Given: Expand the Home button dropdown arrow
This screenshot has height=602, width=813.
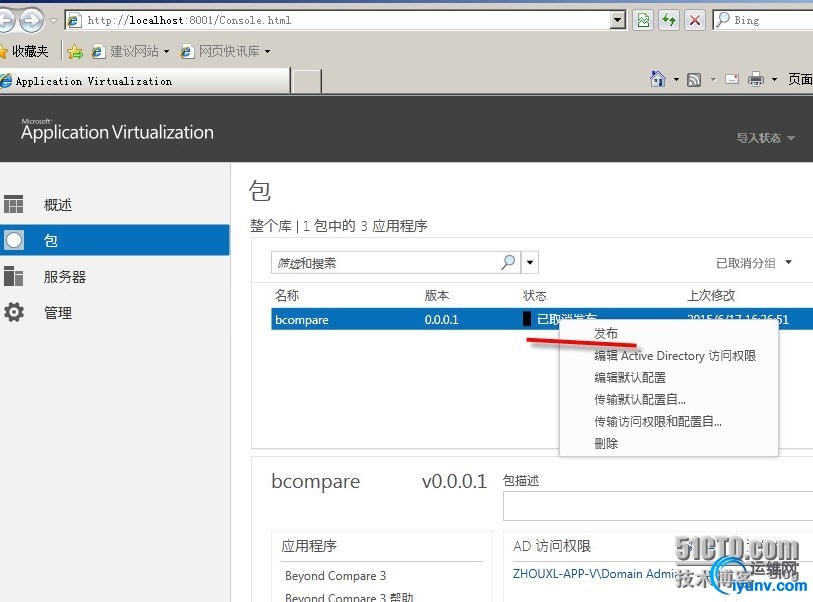Looking at the screenshot, I should [x=676, y=80].
